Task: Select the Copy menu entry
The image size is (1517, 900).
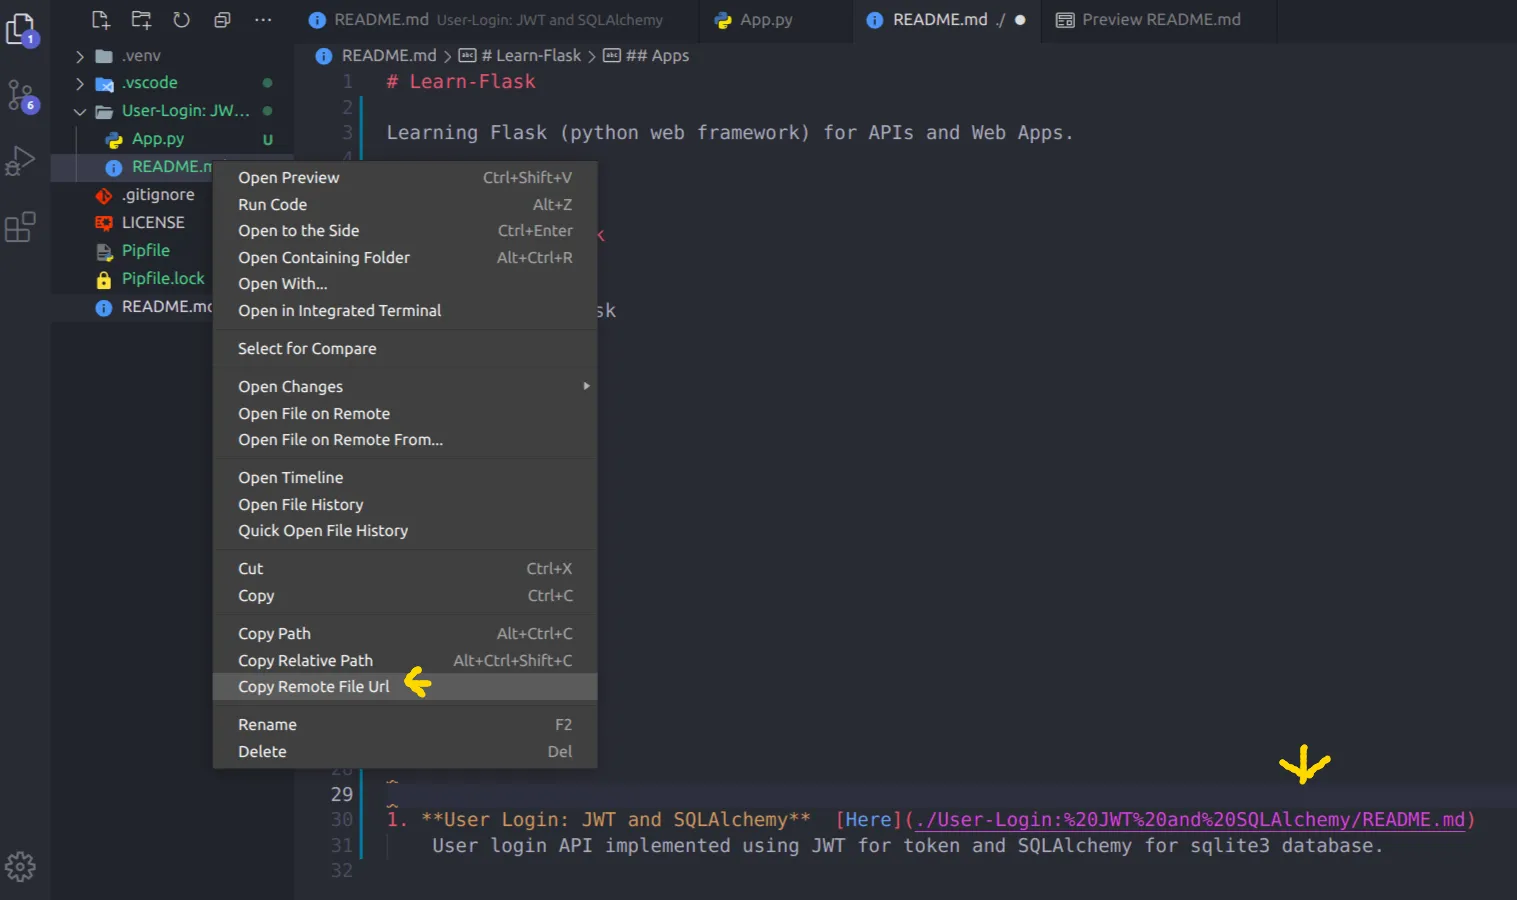Action: [x=405, y=596]
